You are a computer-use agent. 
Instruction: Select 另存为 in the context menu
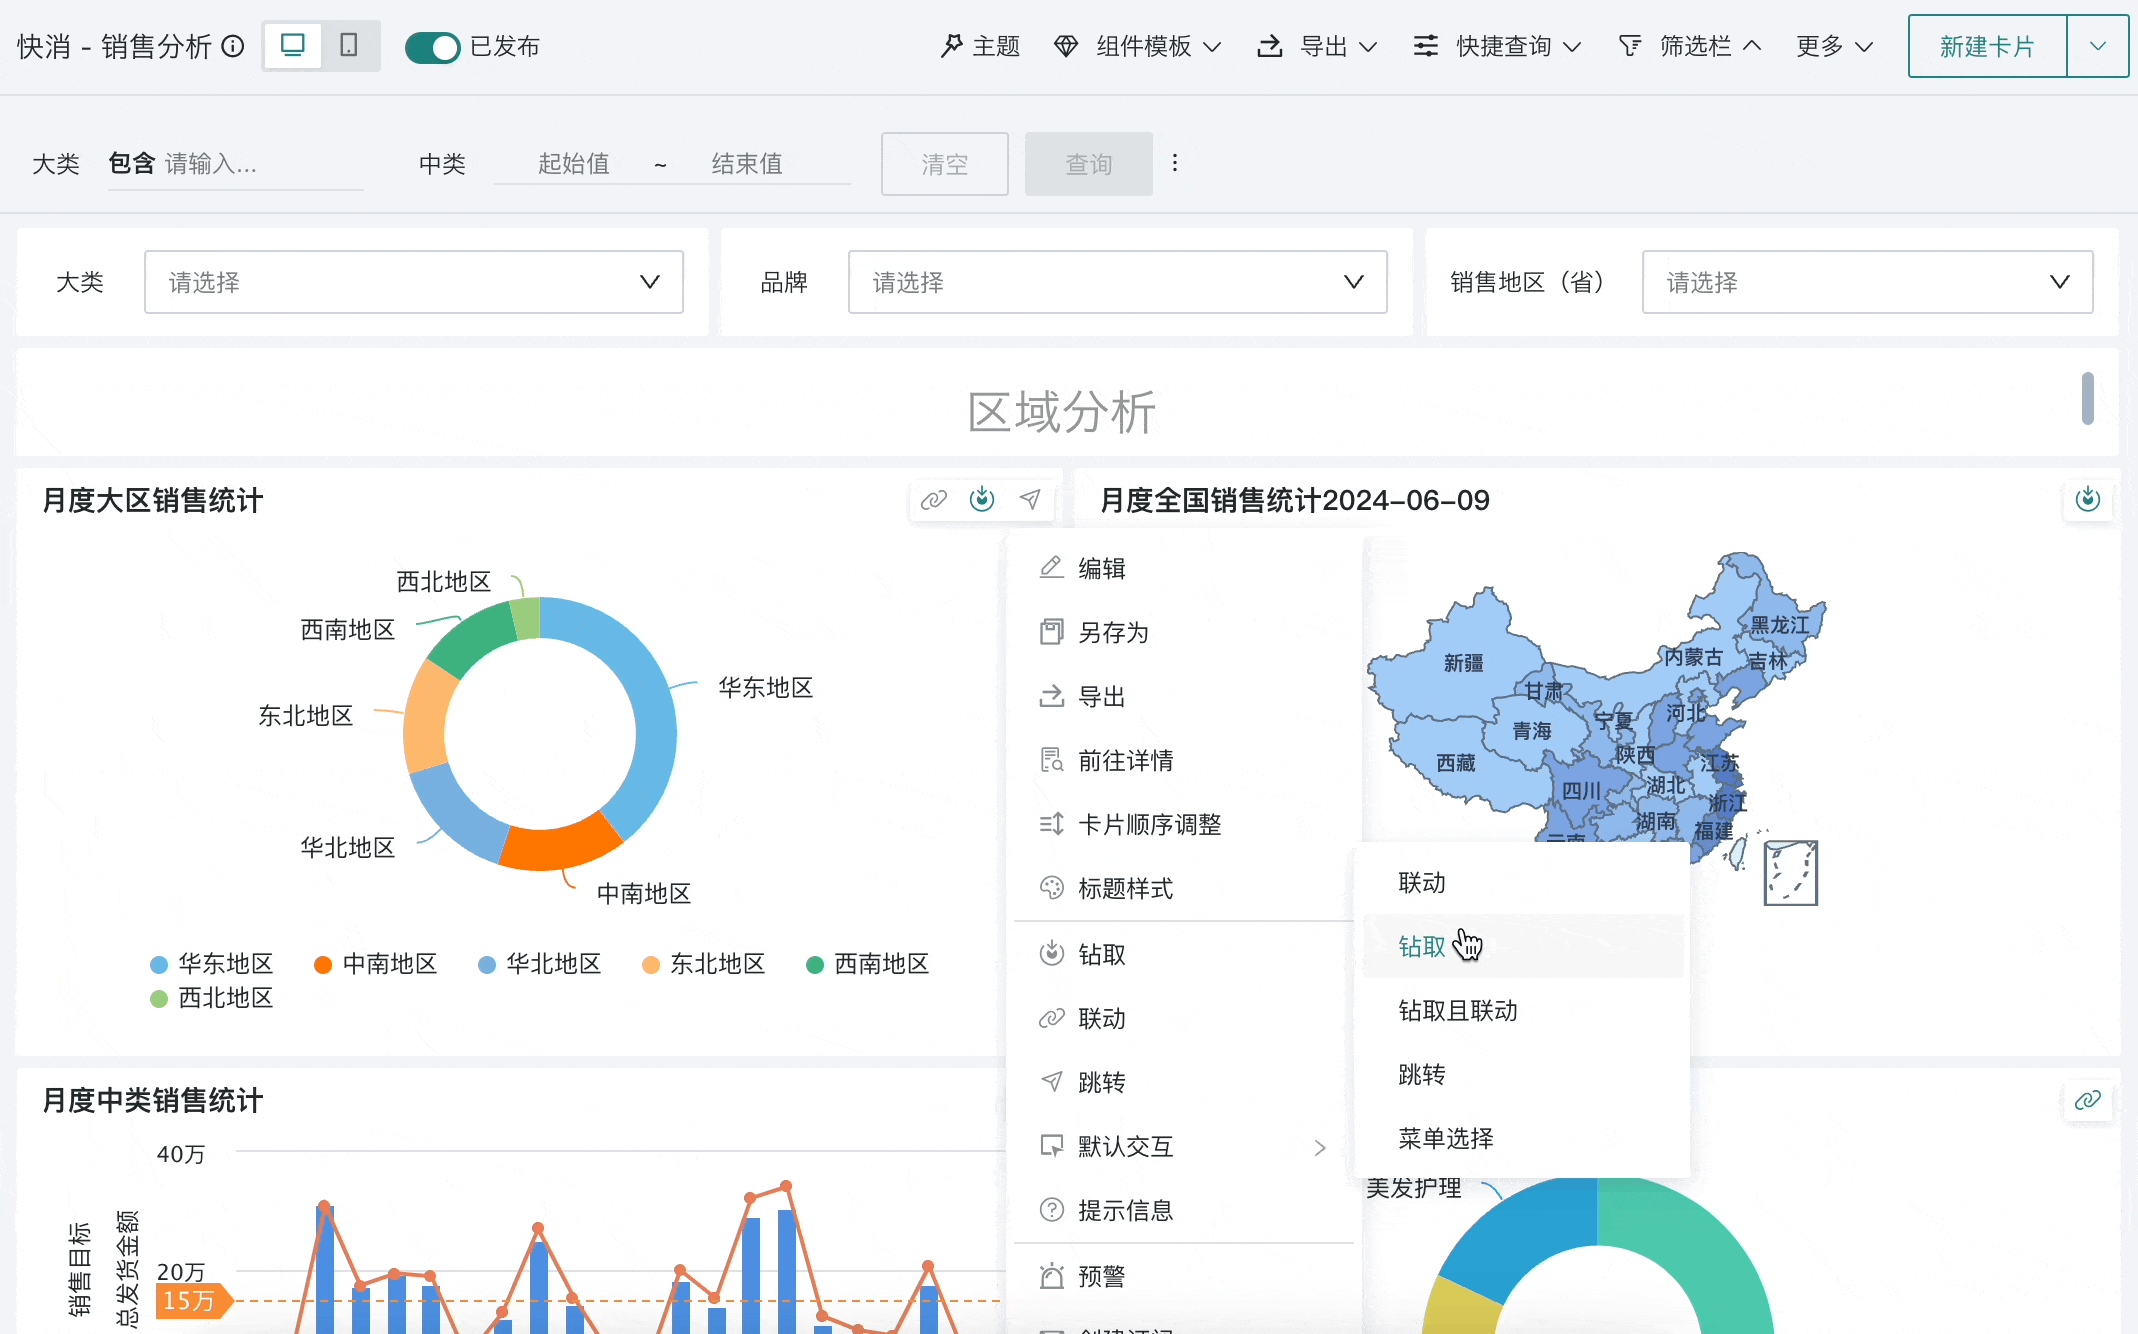click(1184, 632)
